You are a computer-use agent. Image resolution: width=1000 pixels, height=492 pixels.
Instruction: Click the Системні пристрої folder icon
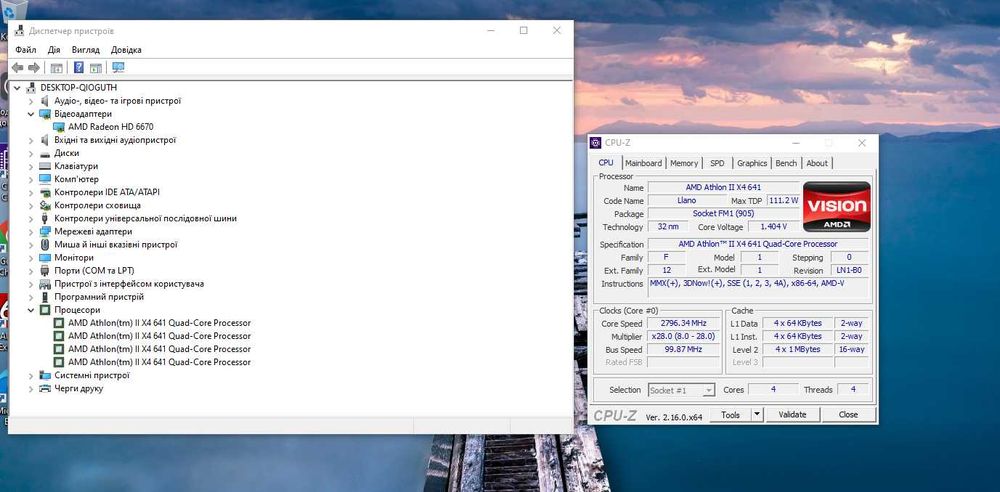click(45, 375)
